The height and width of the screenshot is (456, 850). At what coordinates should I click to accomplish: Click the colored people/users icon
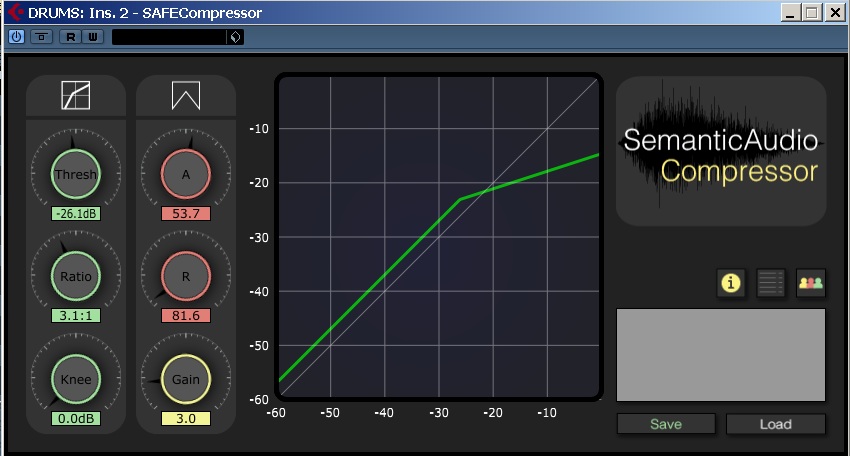click(811, 283)
